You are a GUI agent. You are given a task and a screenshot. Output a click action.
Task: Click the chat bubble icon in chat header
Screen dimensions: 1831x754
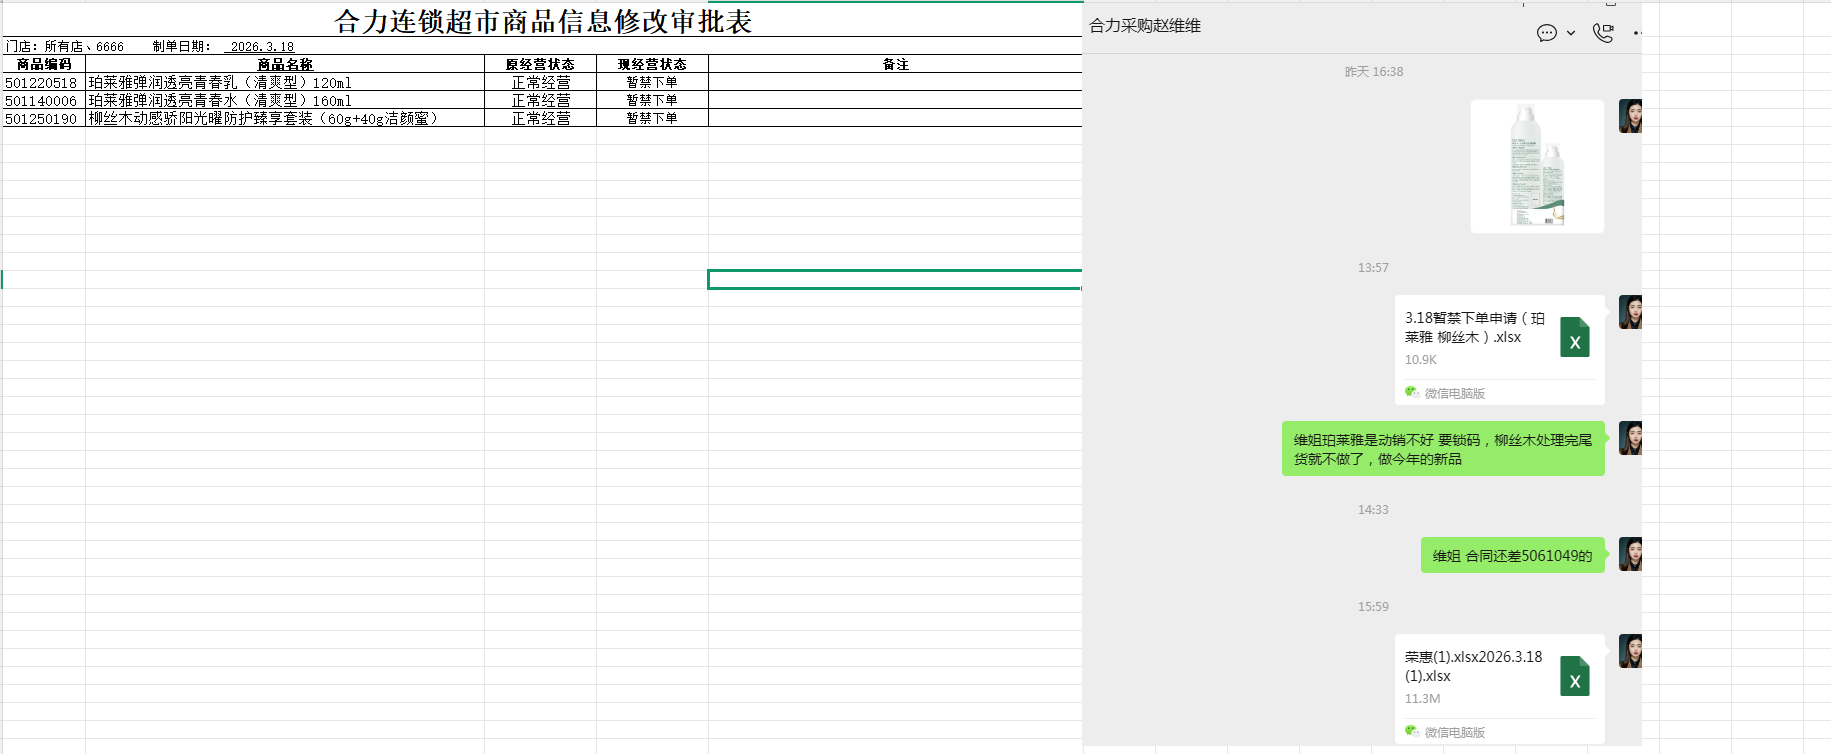coord(1546,33)
